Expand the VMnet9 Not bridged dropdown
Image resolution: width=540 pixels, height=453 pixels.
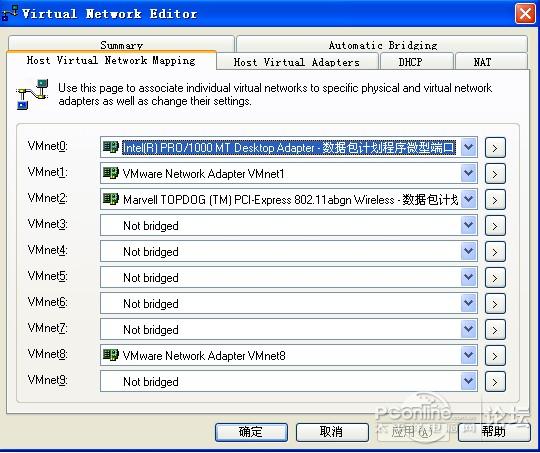click(468, 381)
